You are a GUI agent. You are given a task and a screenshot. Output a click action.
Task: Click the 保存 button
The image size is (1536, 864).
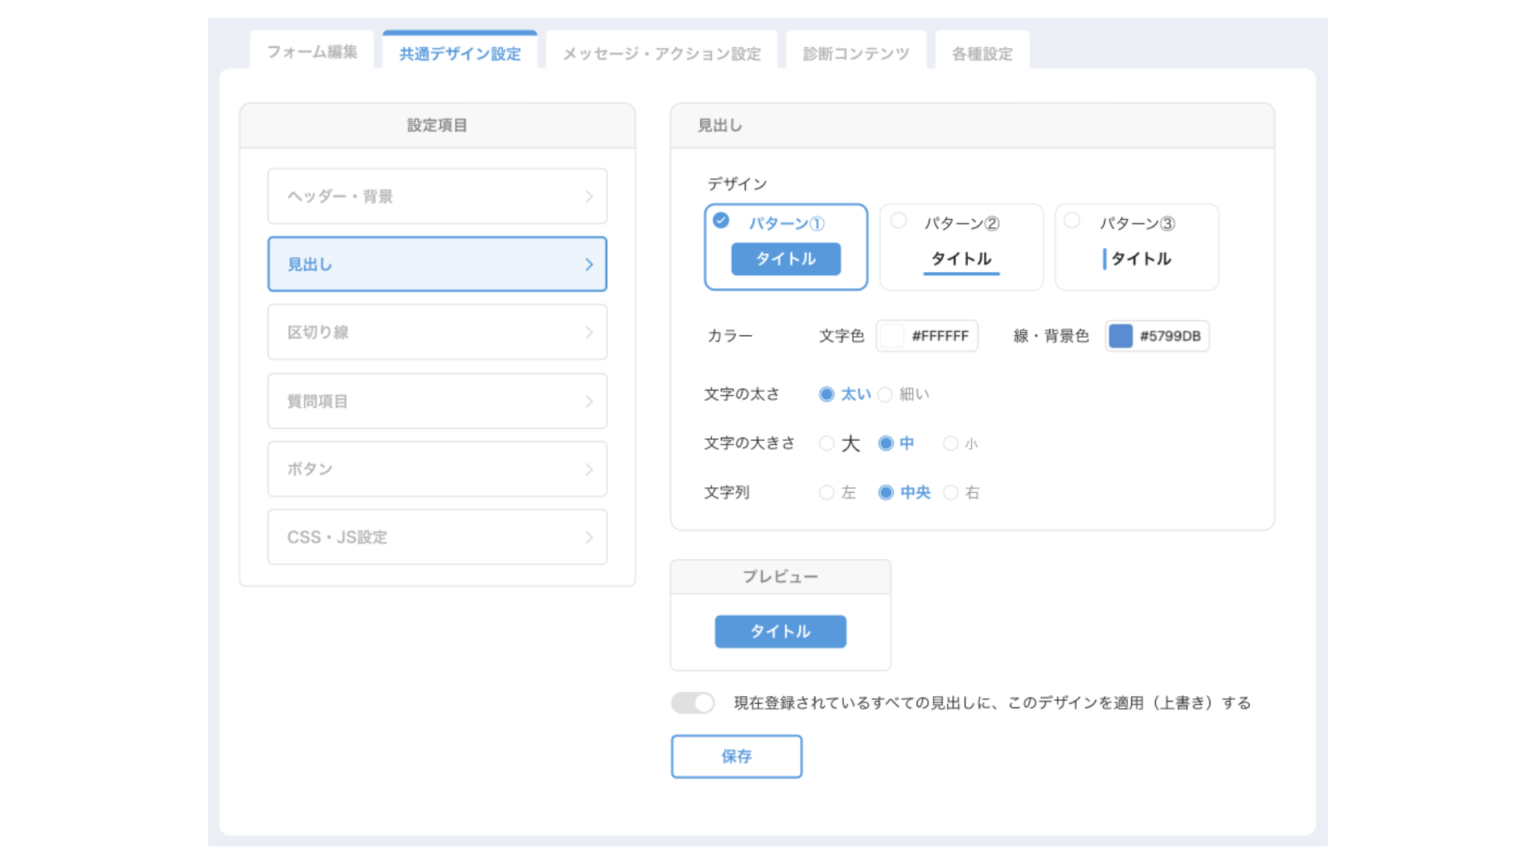coord(736,756)
